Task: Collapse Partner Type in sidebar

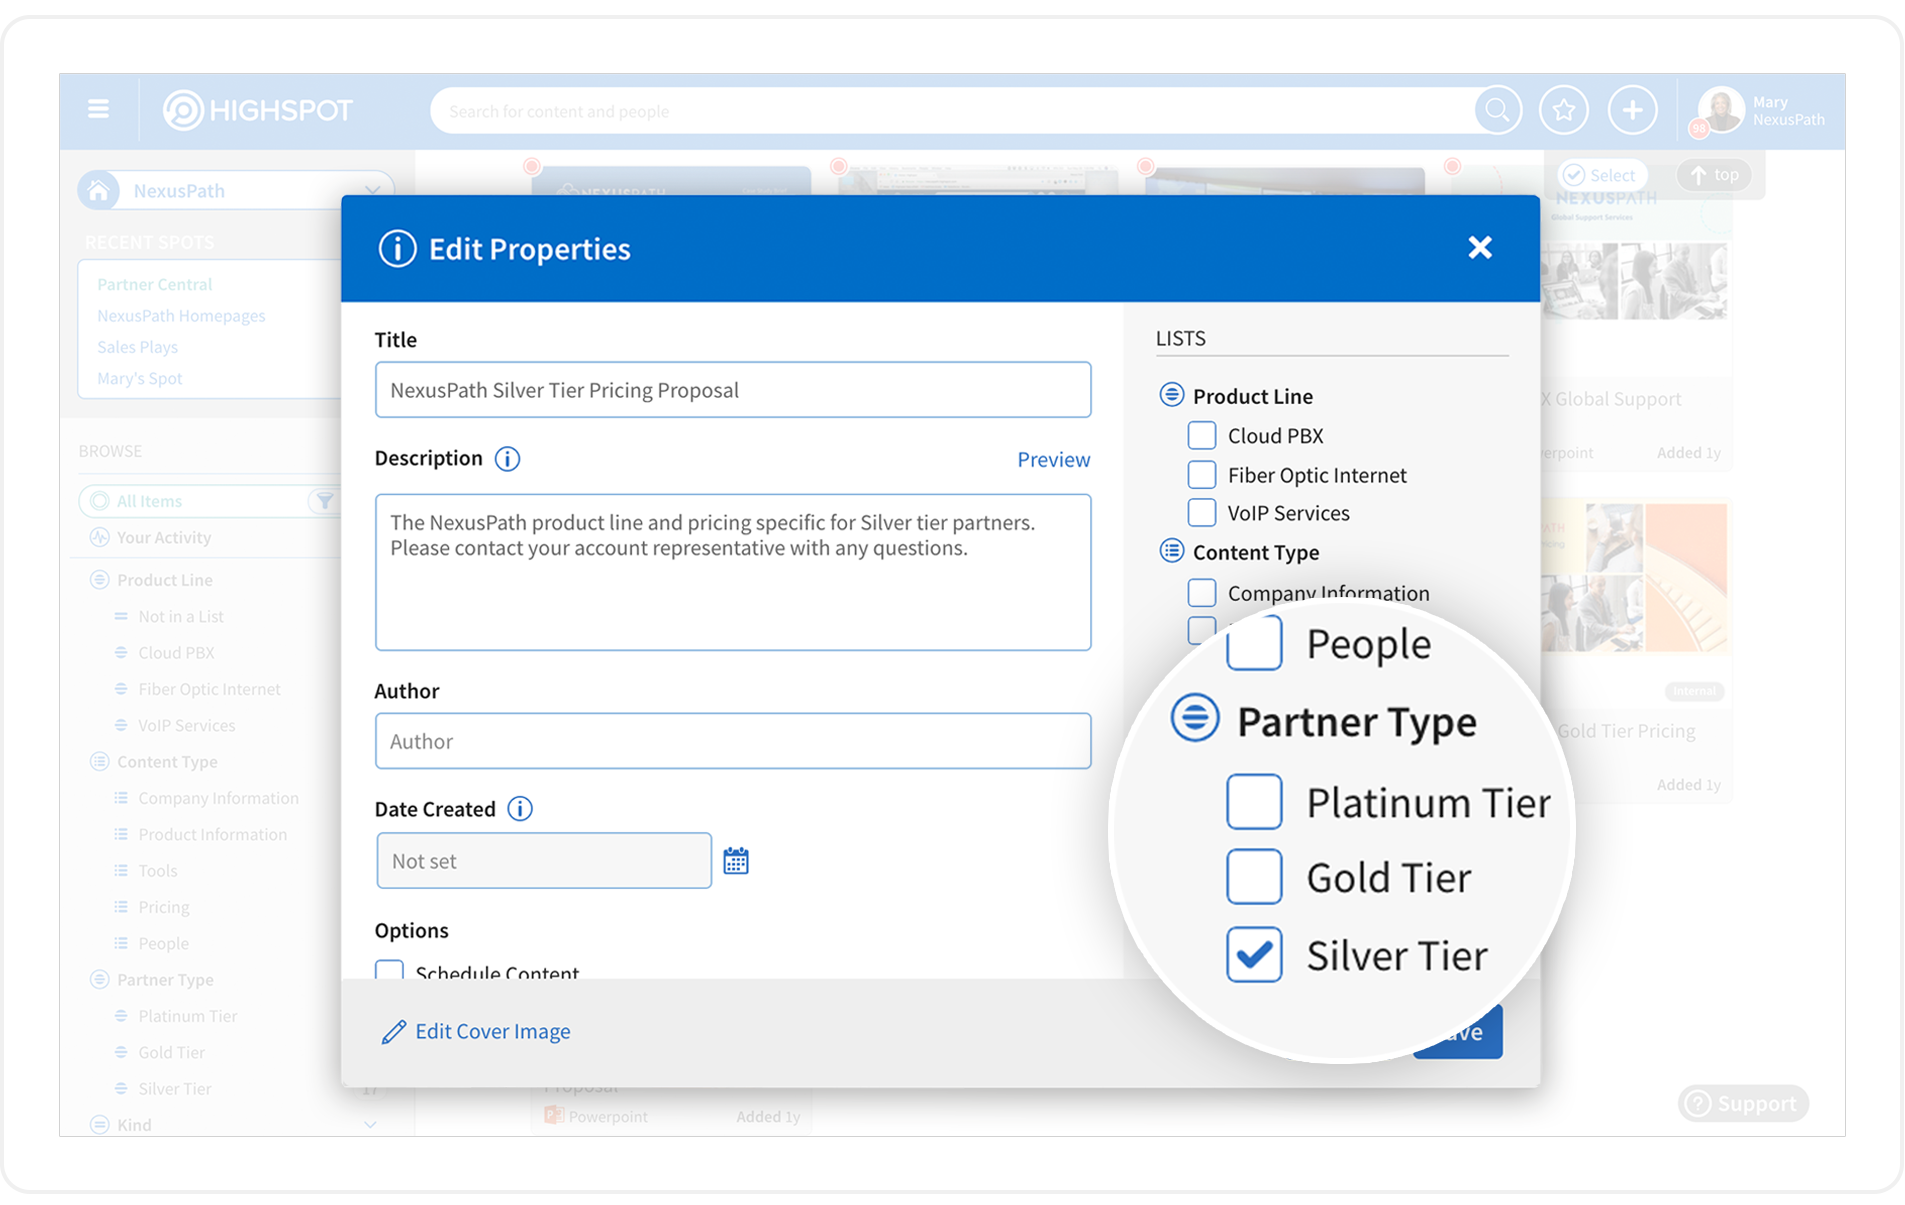Action: tap(99, 980)
